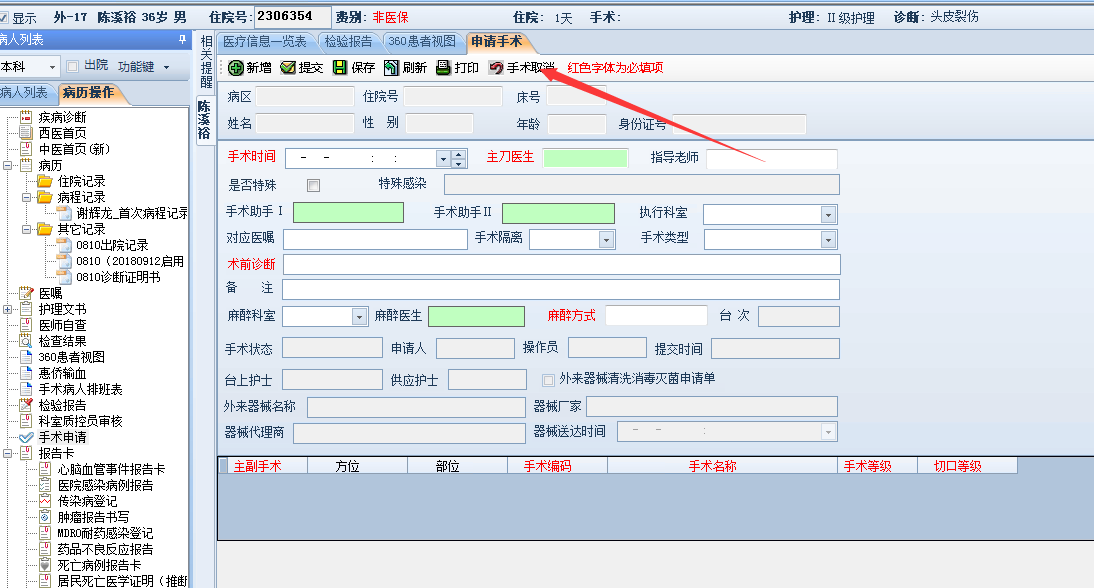The image size is (1094, 588).
Task: Open 死亡病例报告卡 icon
Action: (x=45, y=566)
